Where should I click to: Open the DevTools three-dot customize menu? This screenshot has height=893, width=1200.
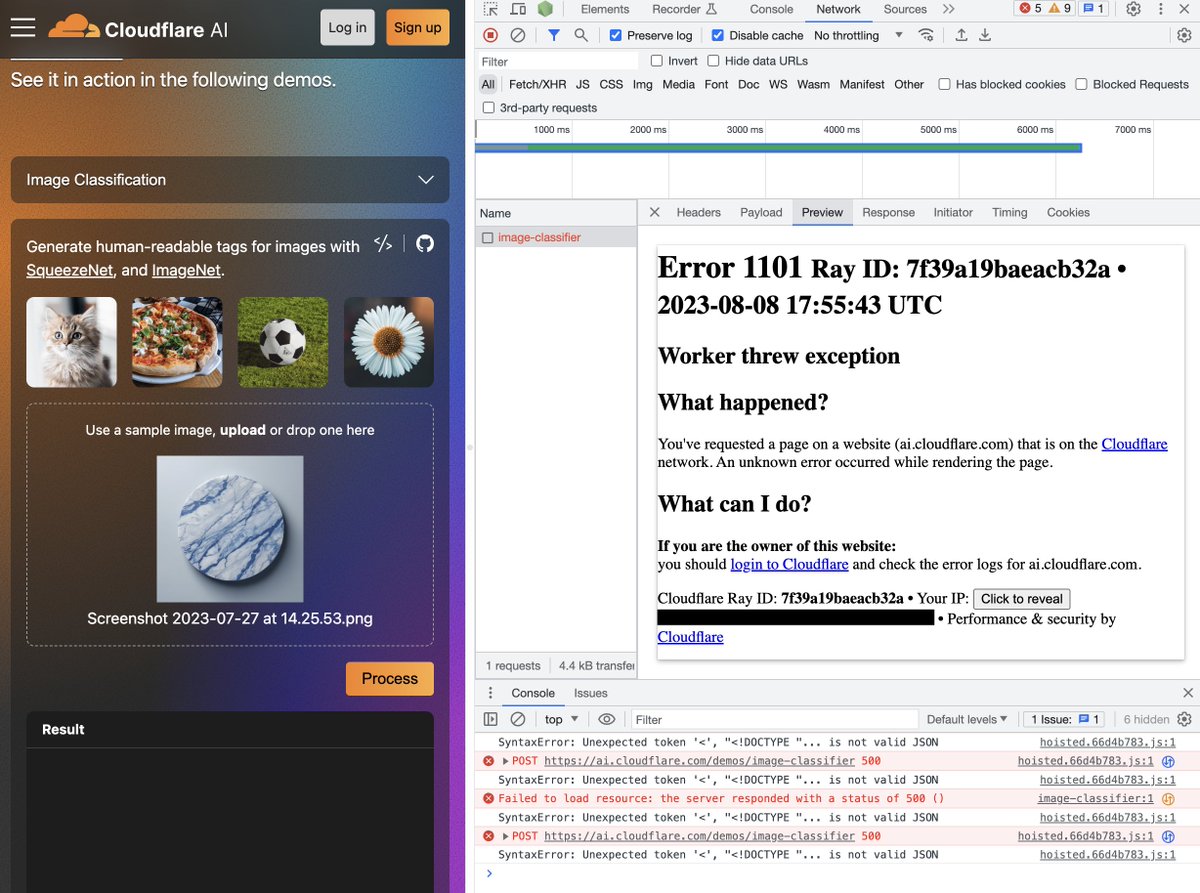tap(1159, 9)
